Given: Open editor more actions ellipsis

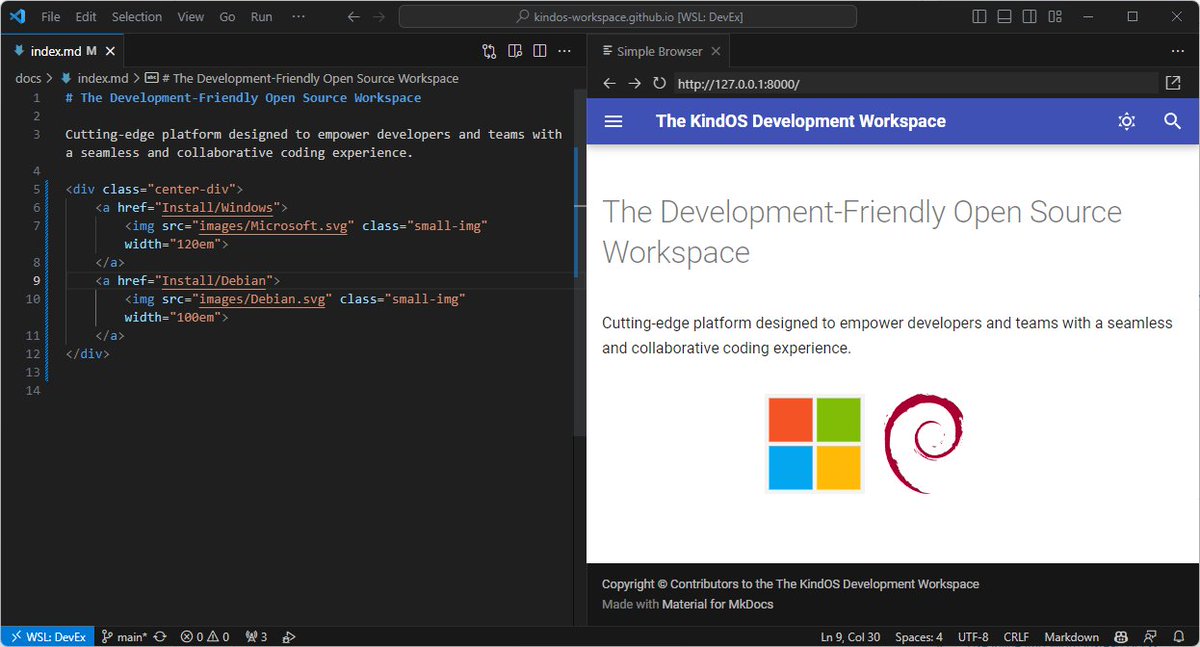Looking at the screenshot, I should point(565,51).
